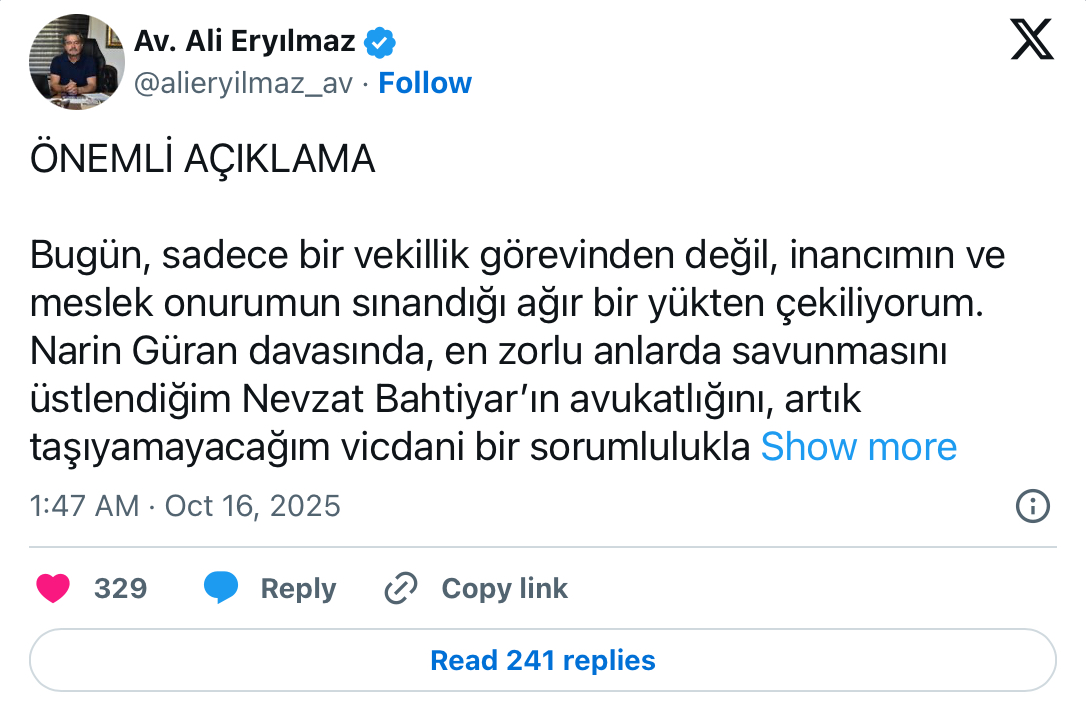Click the Nevzat Bahtiyar'ın avukatlığını text line

pyautogui.click(x=446, y=400)
